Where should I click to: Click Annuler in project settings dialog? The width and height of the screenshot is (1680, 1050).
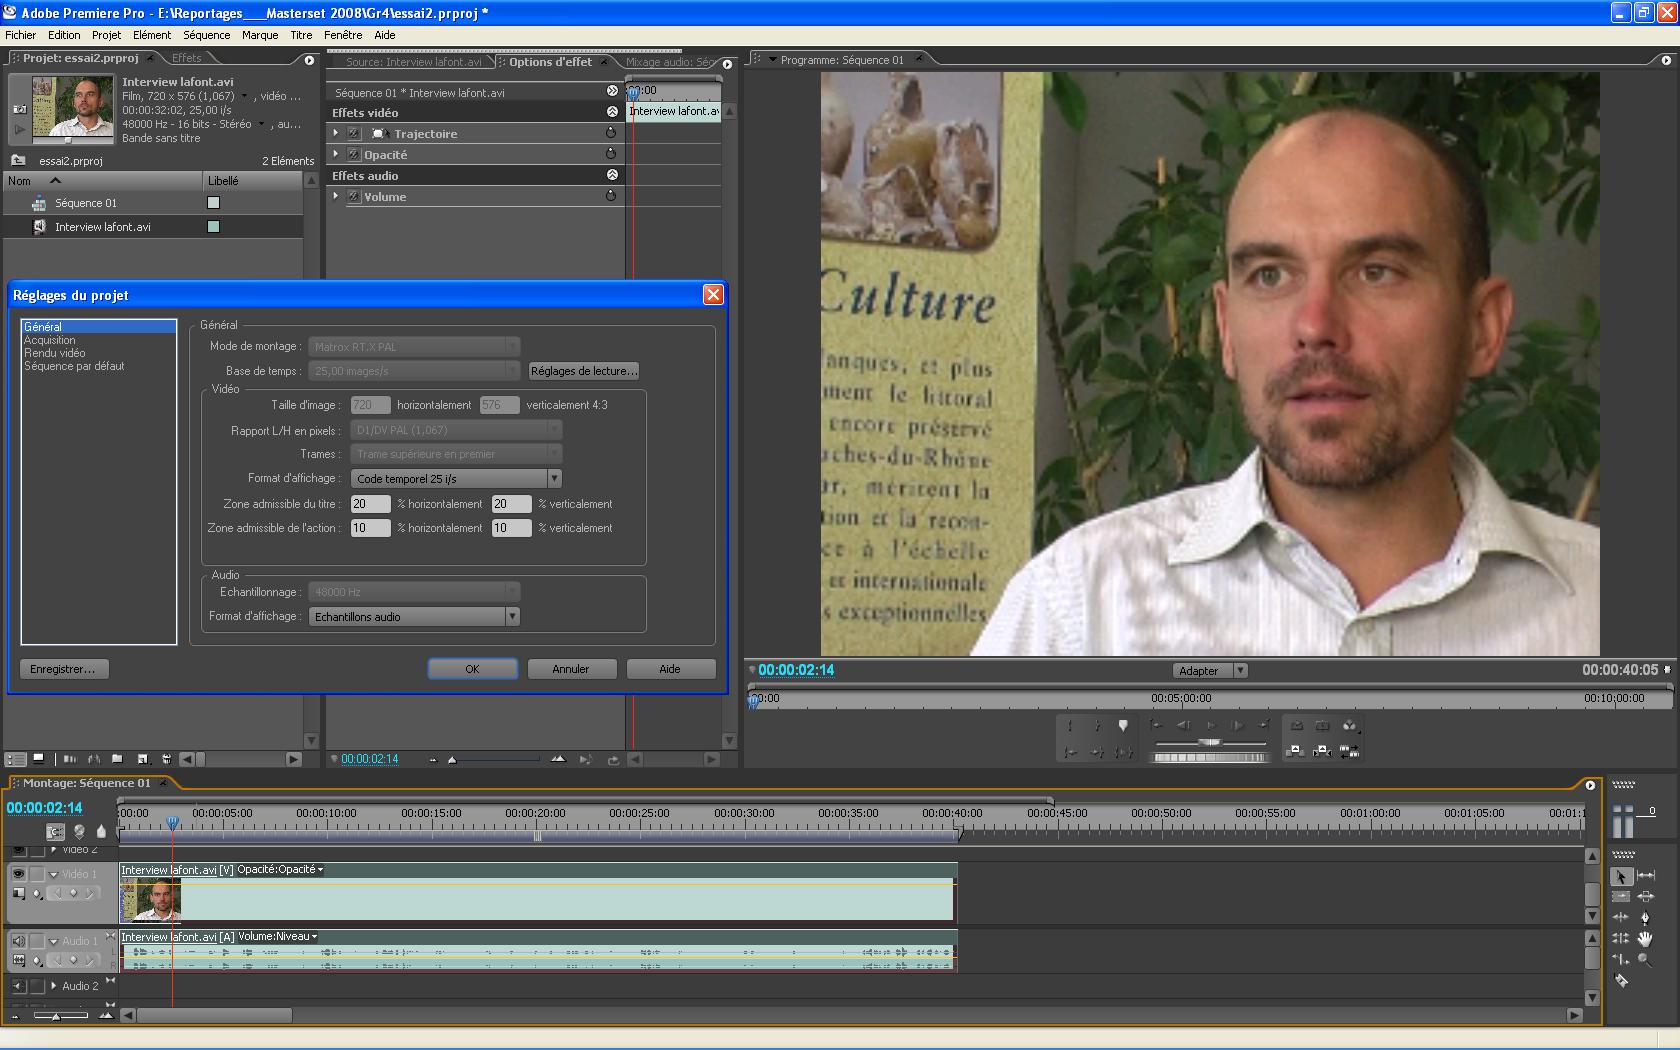tap(571, 669)
